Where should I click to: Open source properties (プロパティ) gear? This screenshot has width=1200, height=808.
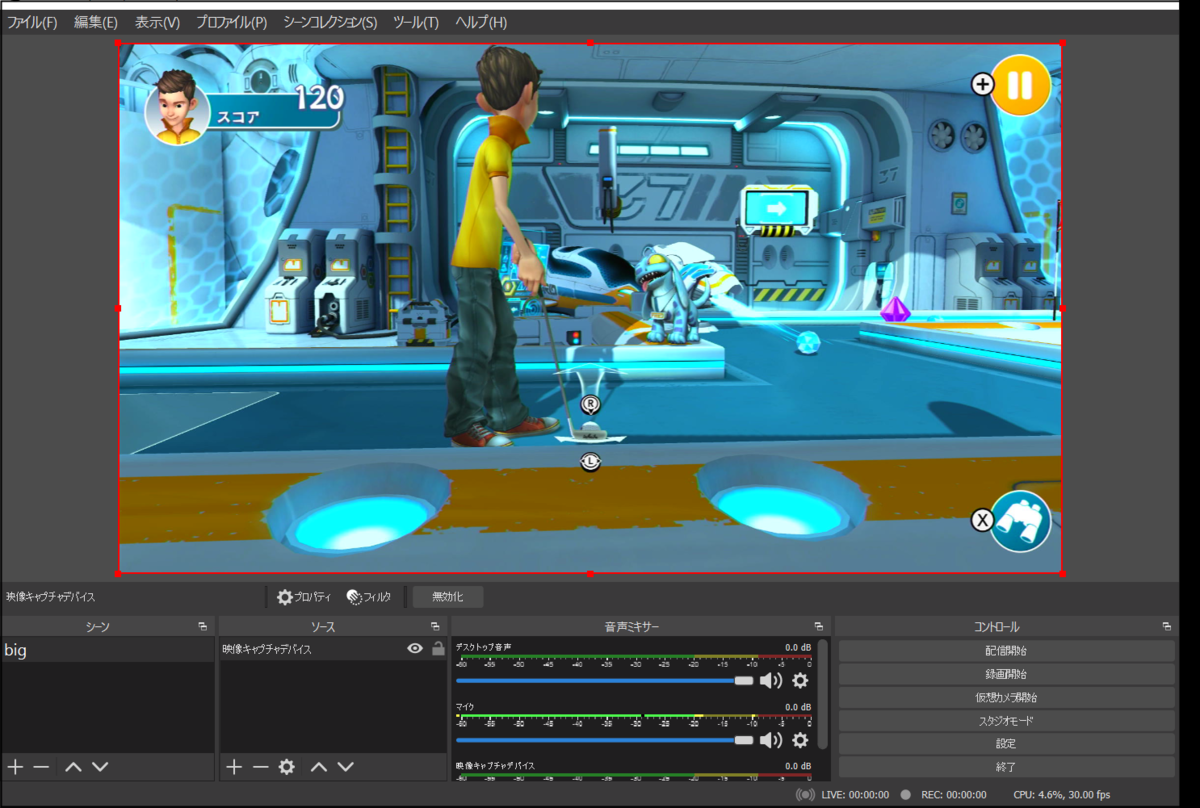[304, 597]
